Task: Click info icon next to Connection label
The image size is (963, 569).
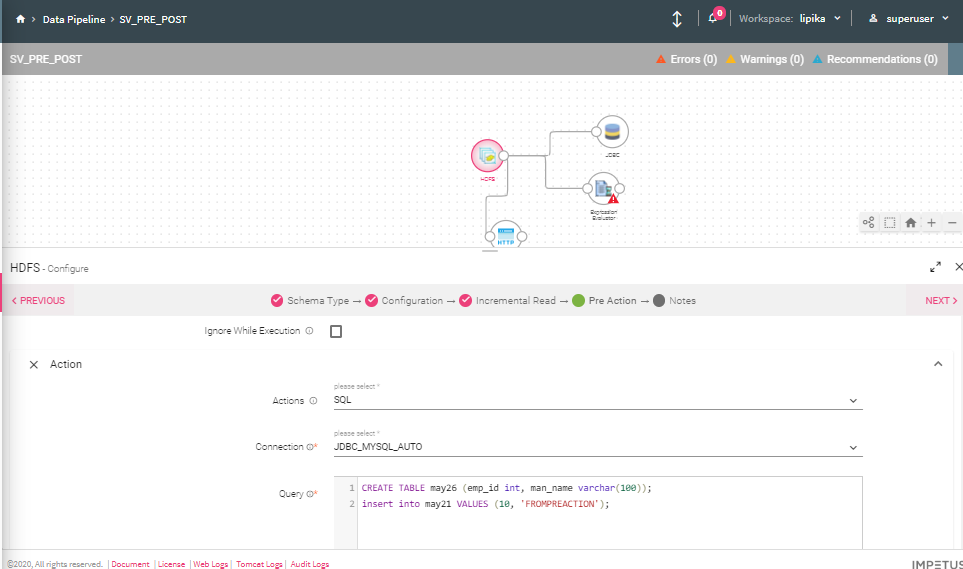Action: point(310,447)
